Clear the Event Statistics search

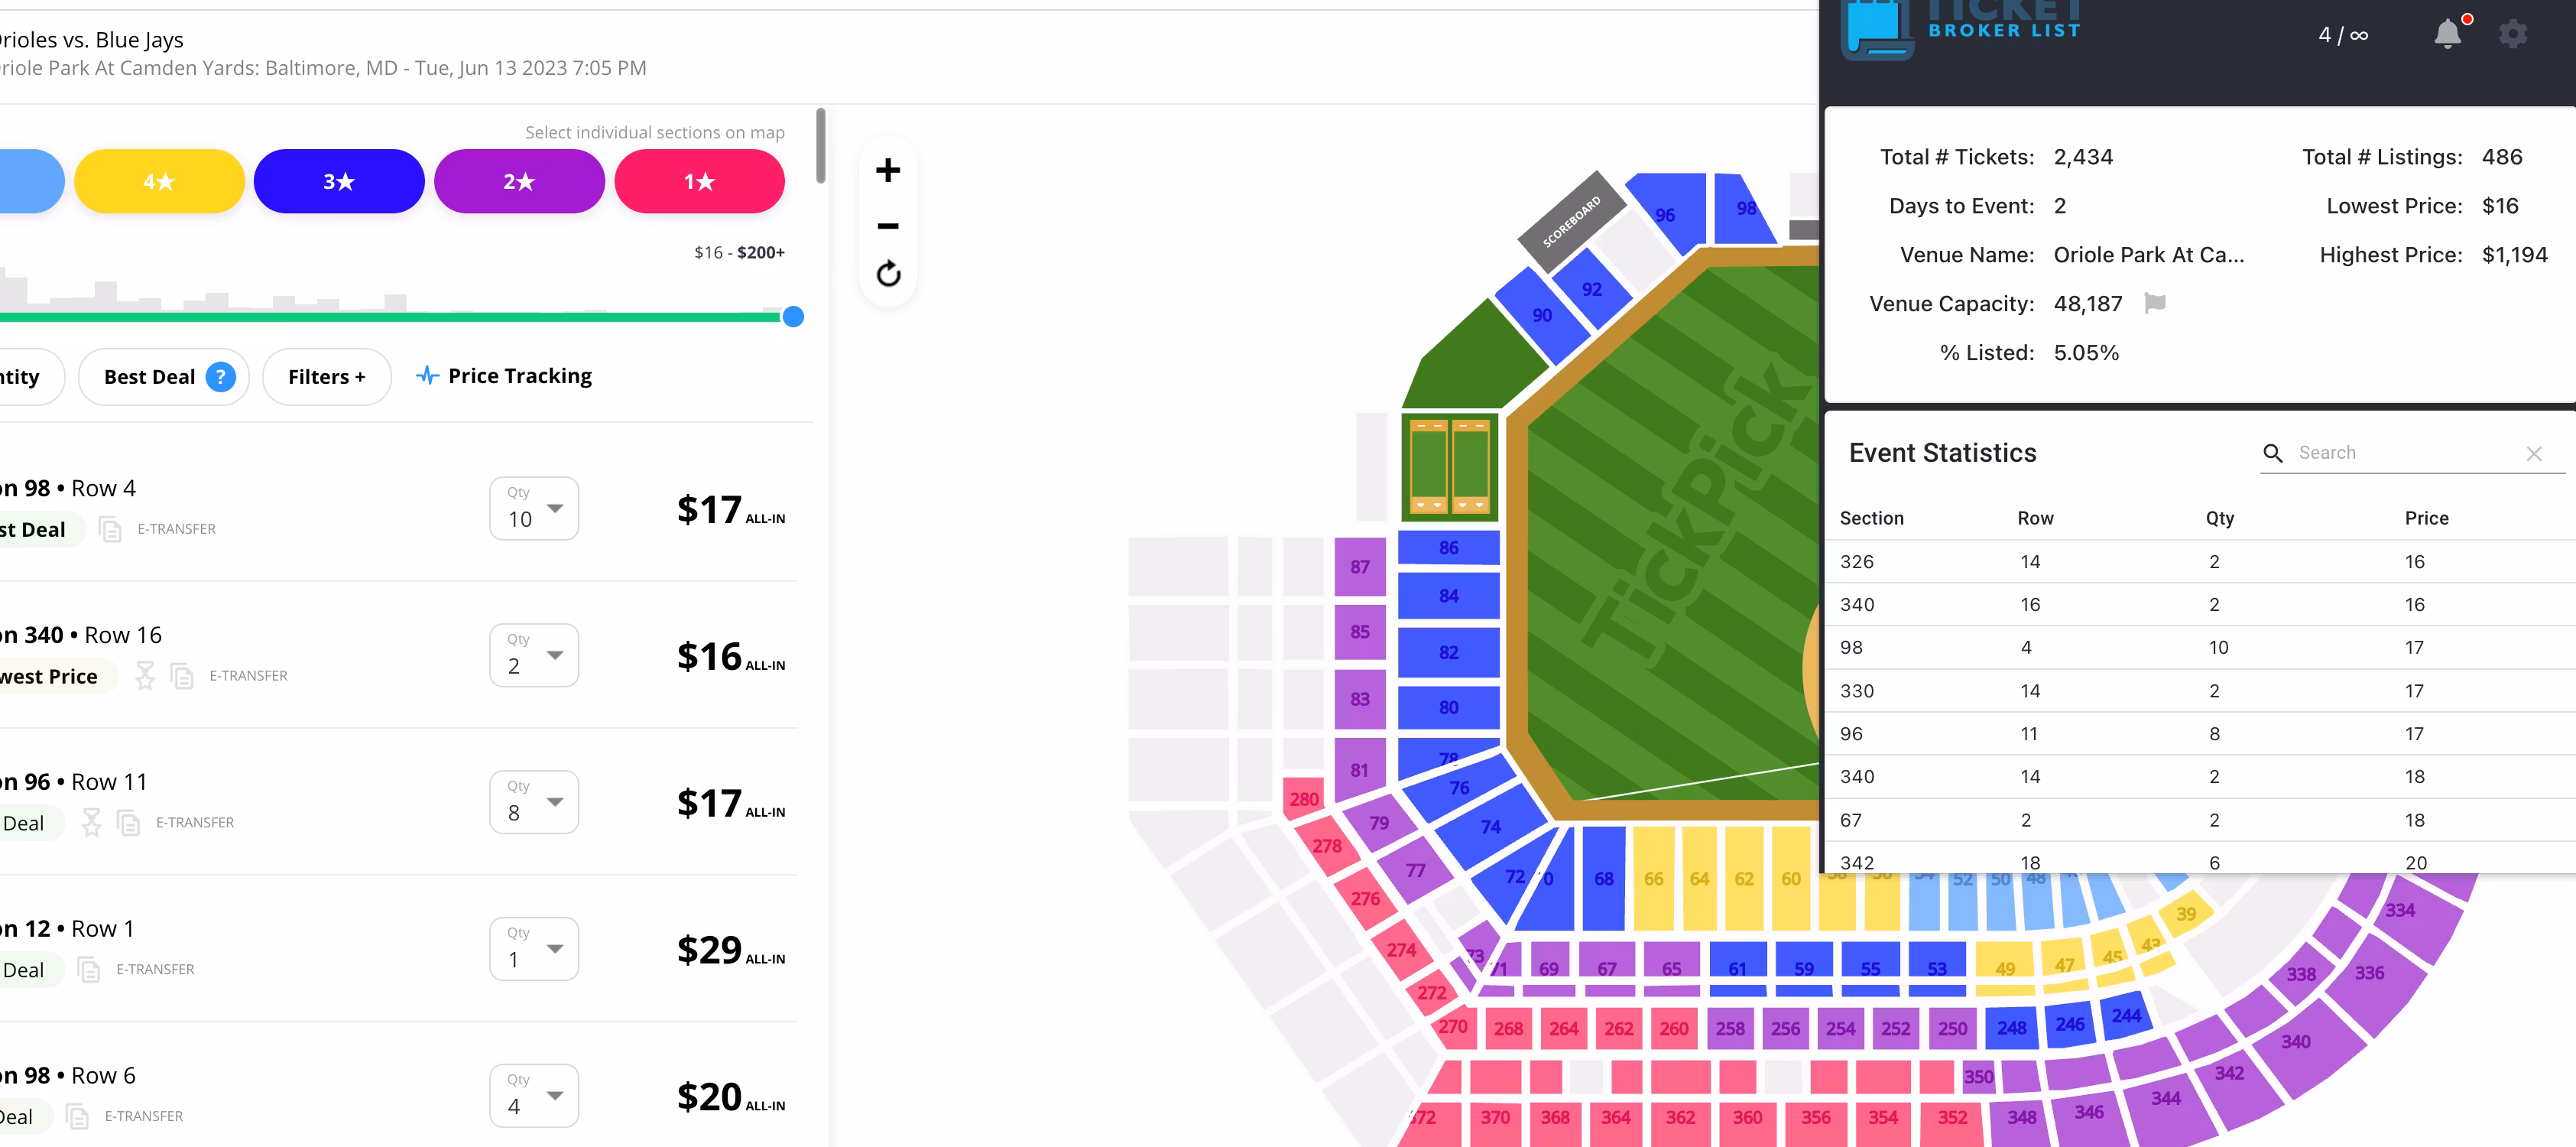tap(2533, 454)
